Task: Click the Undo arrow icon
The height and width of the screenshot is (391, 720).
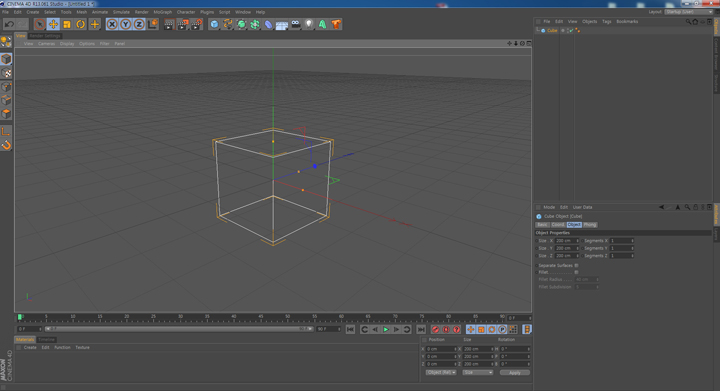Action: click(x=9, y=24)
